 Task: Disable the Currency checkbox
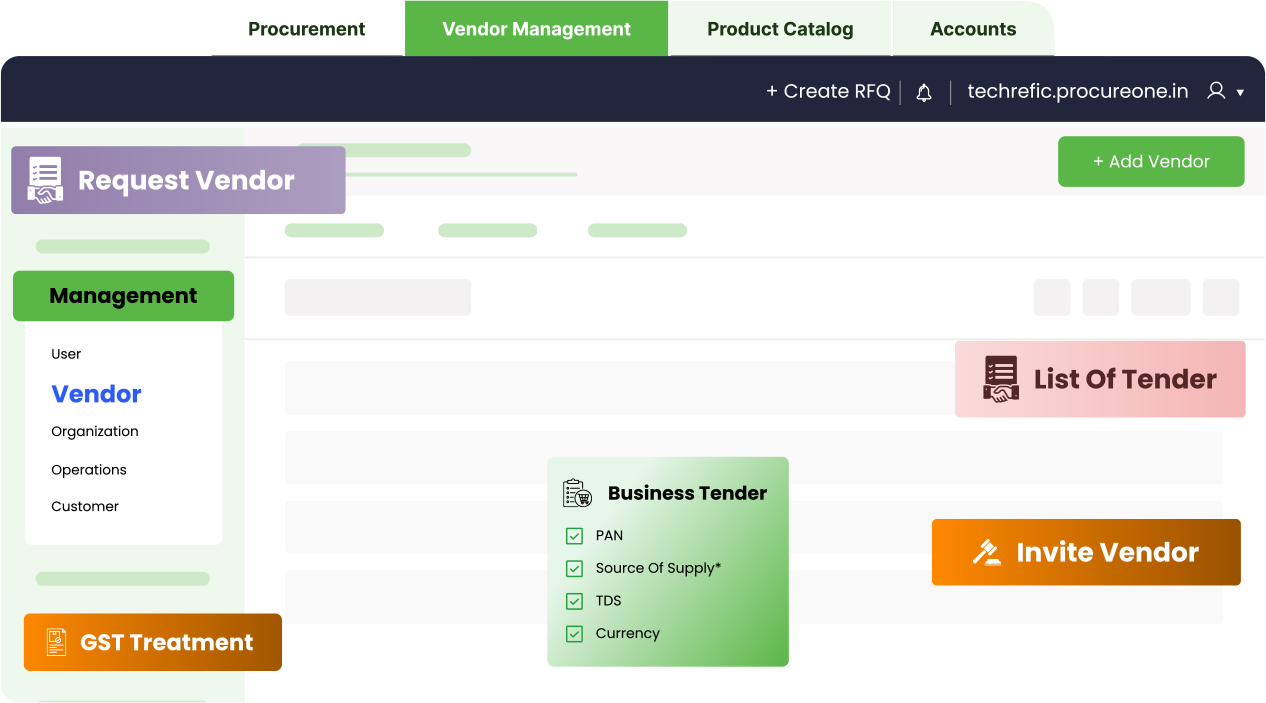coord(574,633)
